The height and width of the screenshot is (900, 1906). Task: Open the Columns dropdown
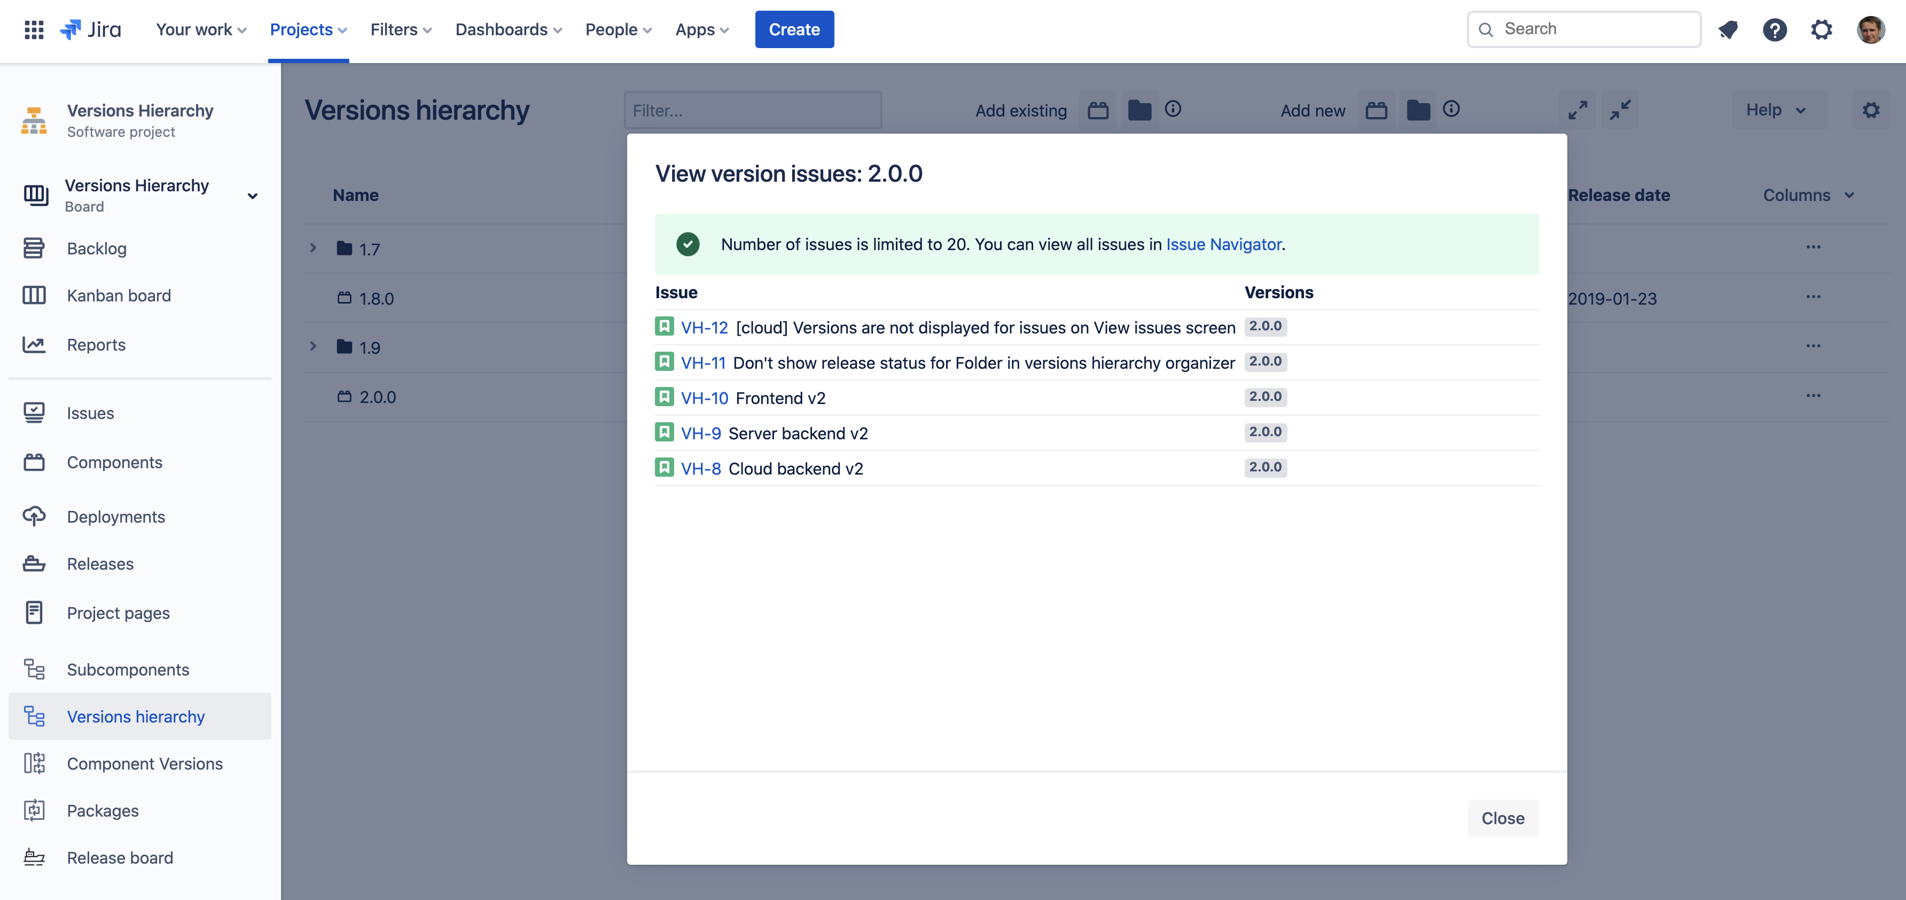tap(1808, 195)
